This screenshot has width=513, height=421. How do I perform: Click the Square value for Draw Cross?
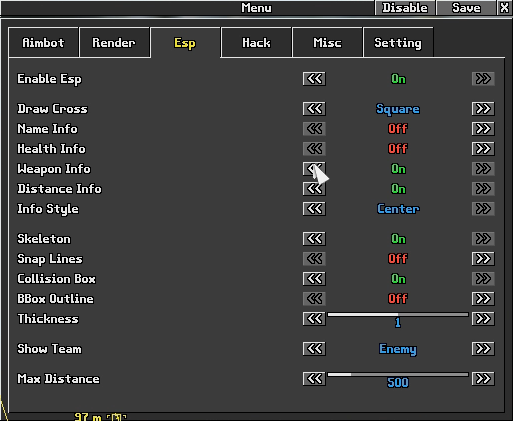(x=398, y=109)
